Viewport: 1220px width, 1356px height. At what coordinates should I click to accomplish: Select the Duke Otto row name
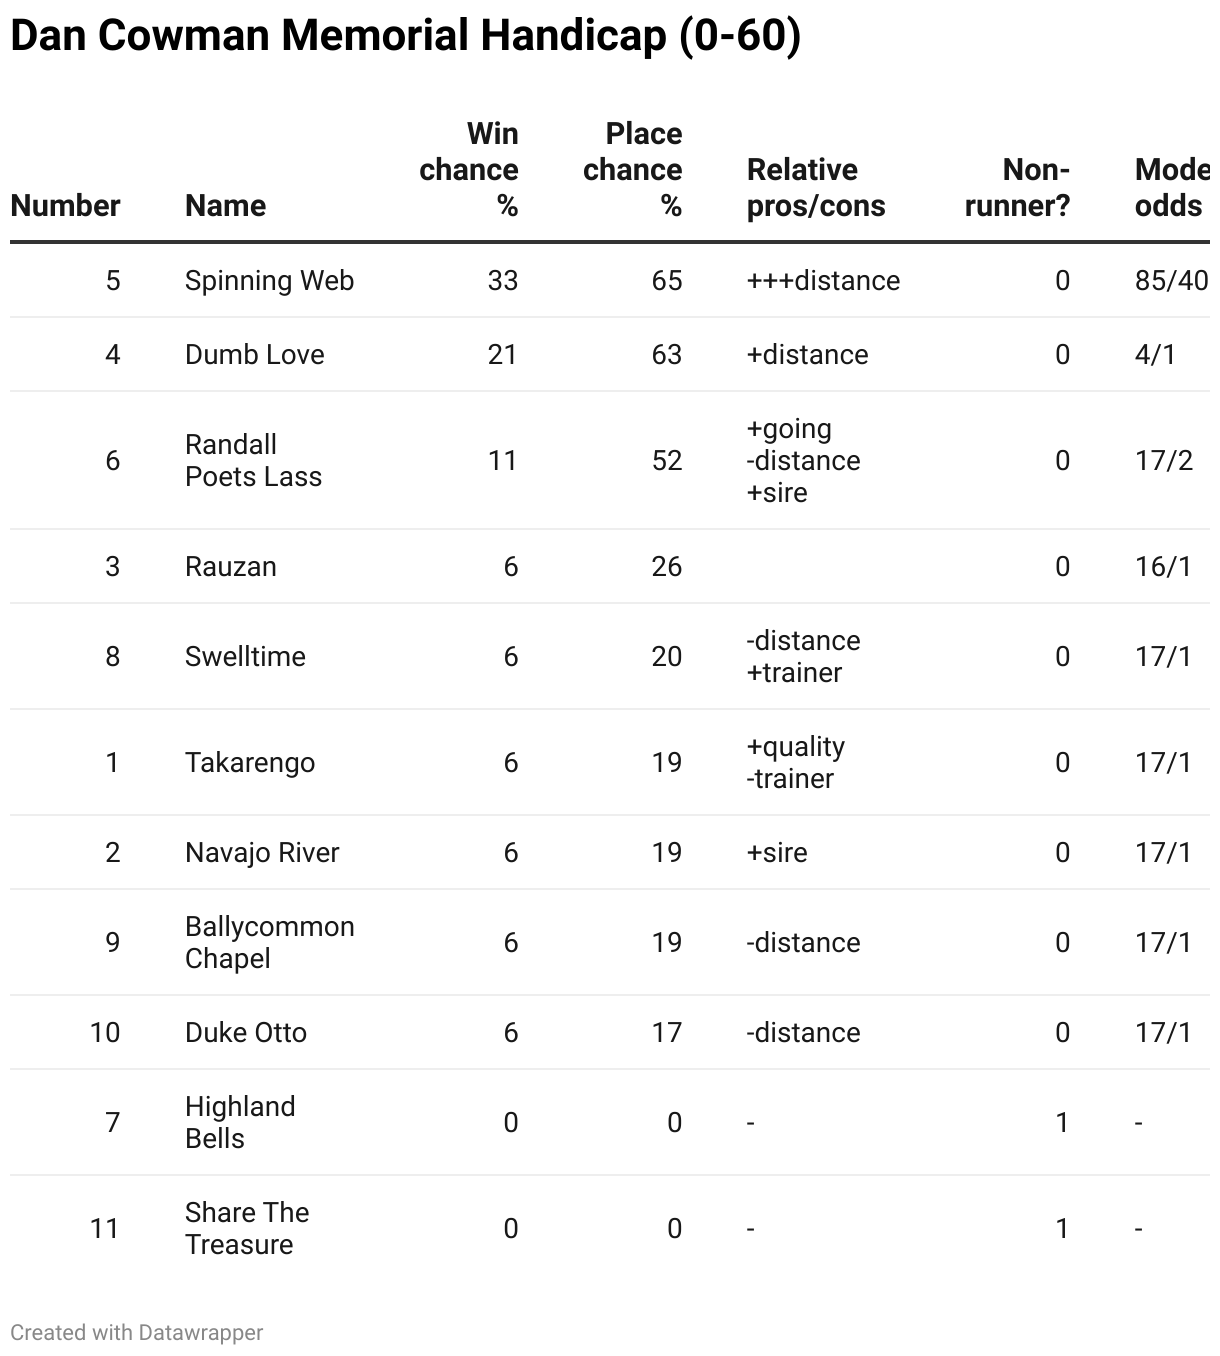coord(245,1033)
